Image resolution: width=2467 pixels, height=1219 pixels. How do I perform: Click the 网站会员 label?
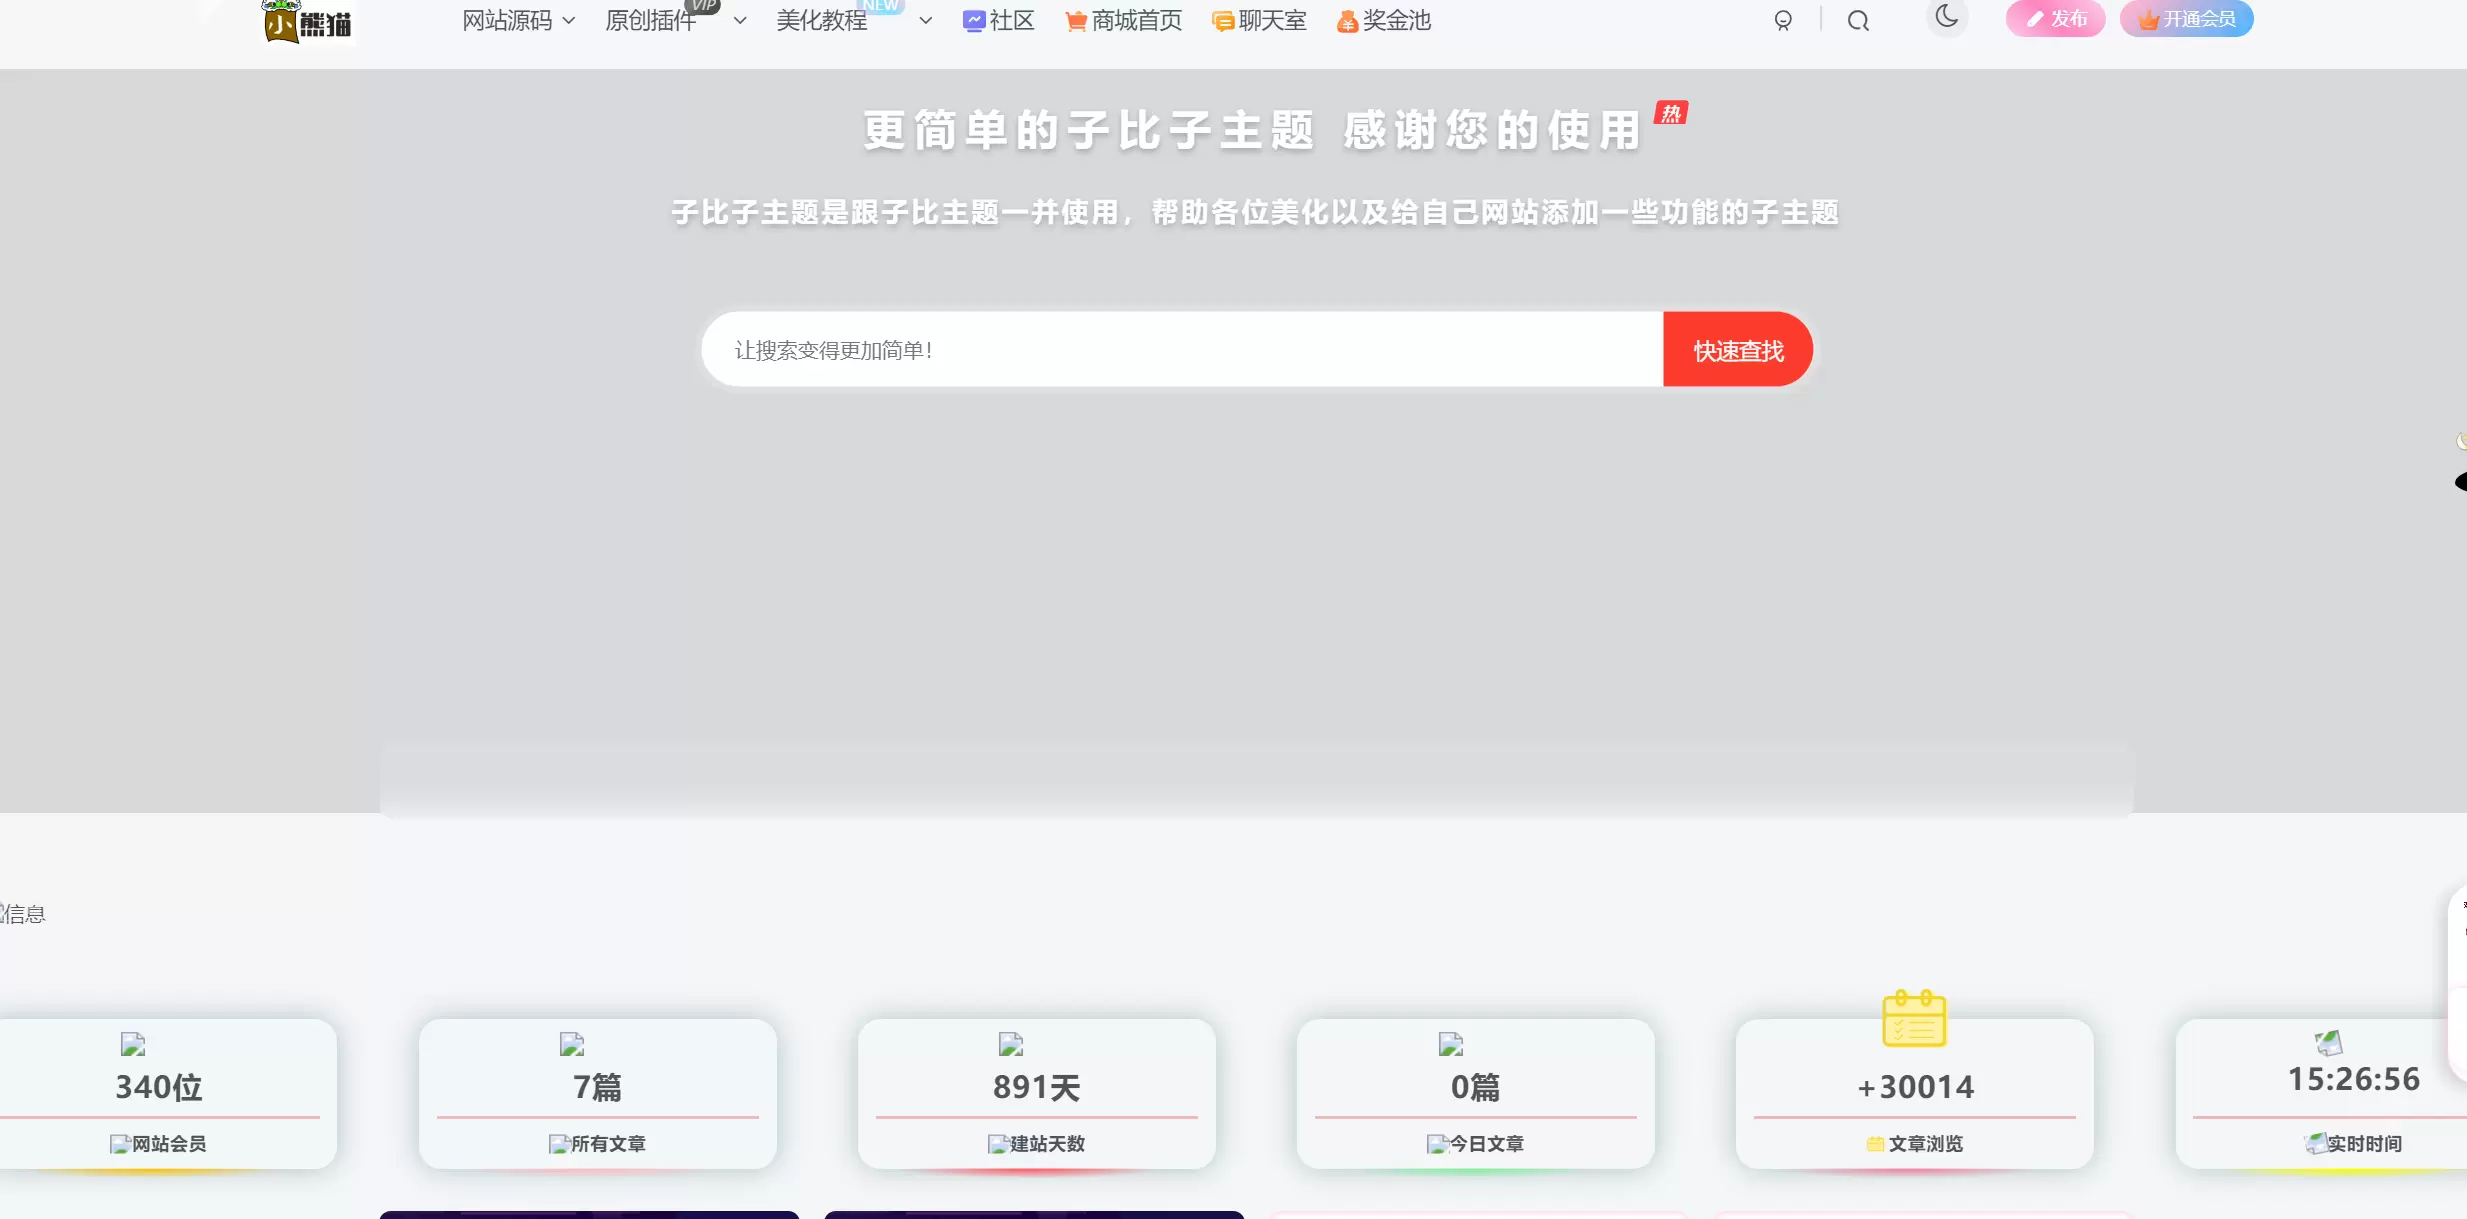coord(169,1144)
